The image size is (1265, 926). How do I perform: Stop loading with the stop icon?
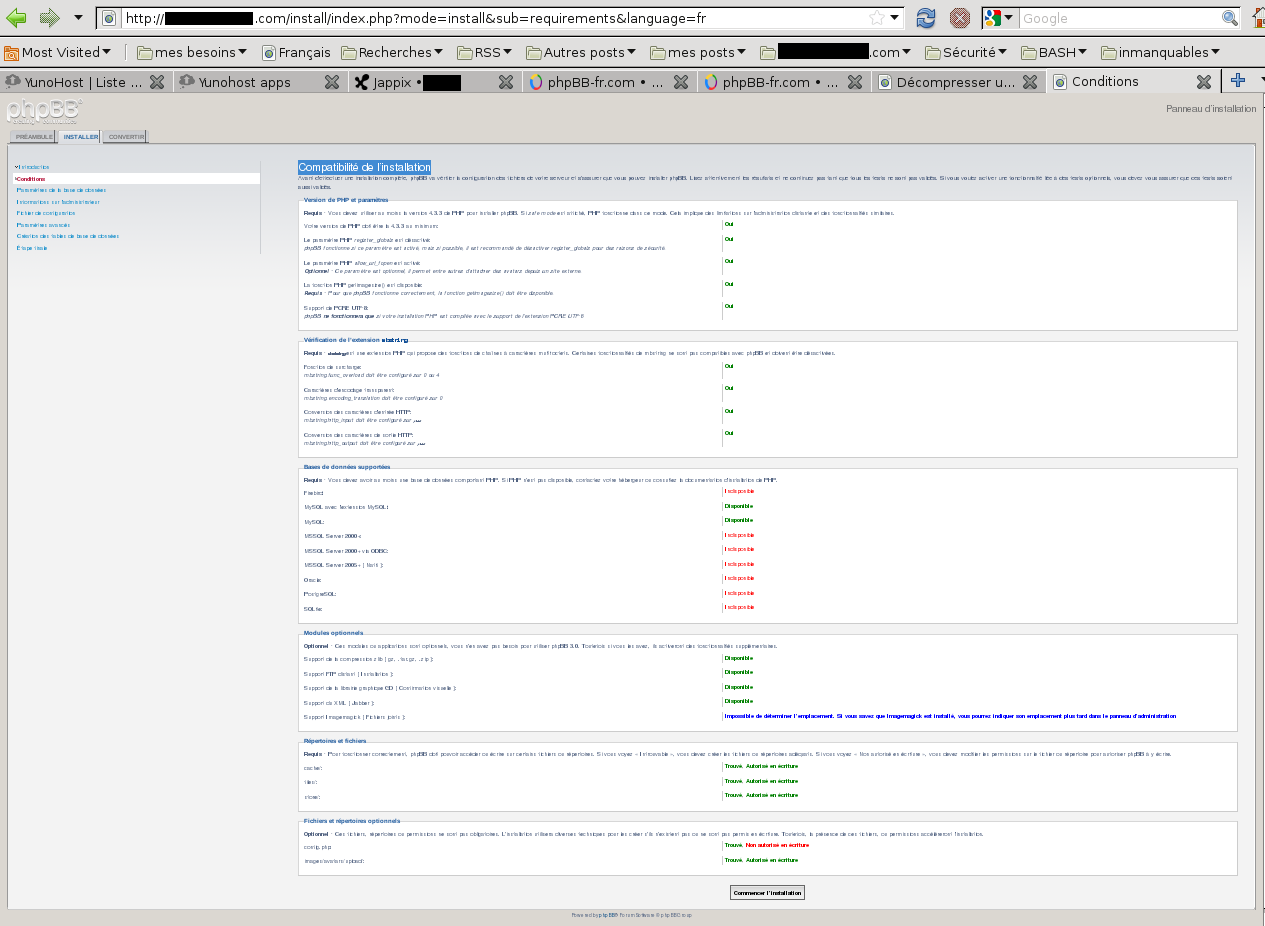click(x=959, y=18)
